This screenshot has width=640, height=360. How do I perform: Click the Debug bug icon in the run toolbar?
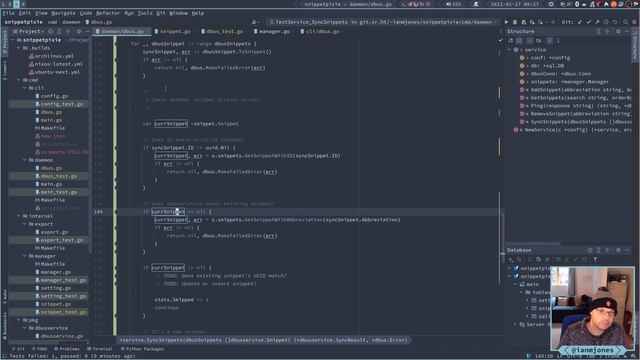[x=515, y=22]
